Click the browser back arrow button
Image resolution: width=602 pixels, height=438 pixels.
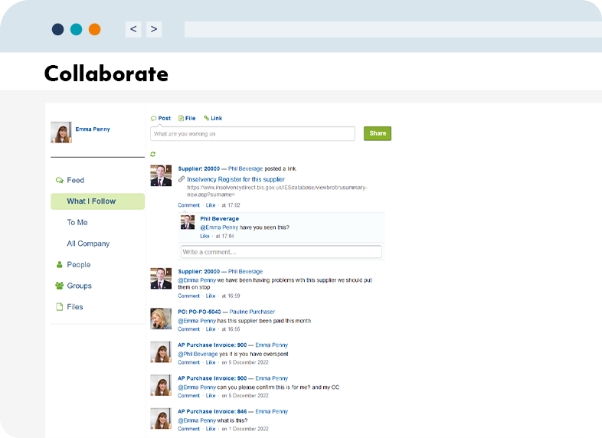pyautogui.click(x=133, y=29)
